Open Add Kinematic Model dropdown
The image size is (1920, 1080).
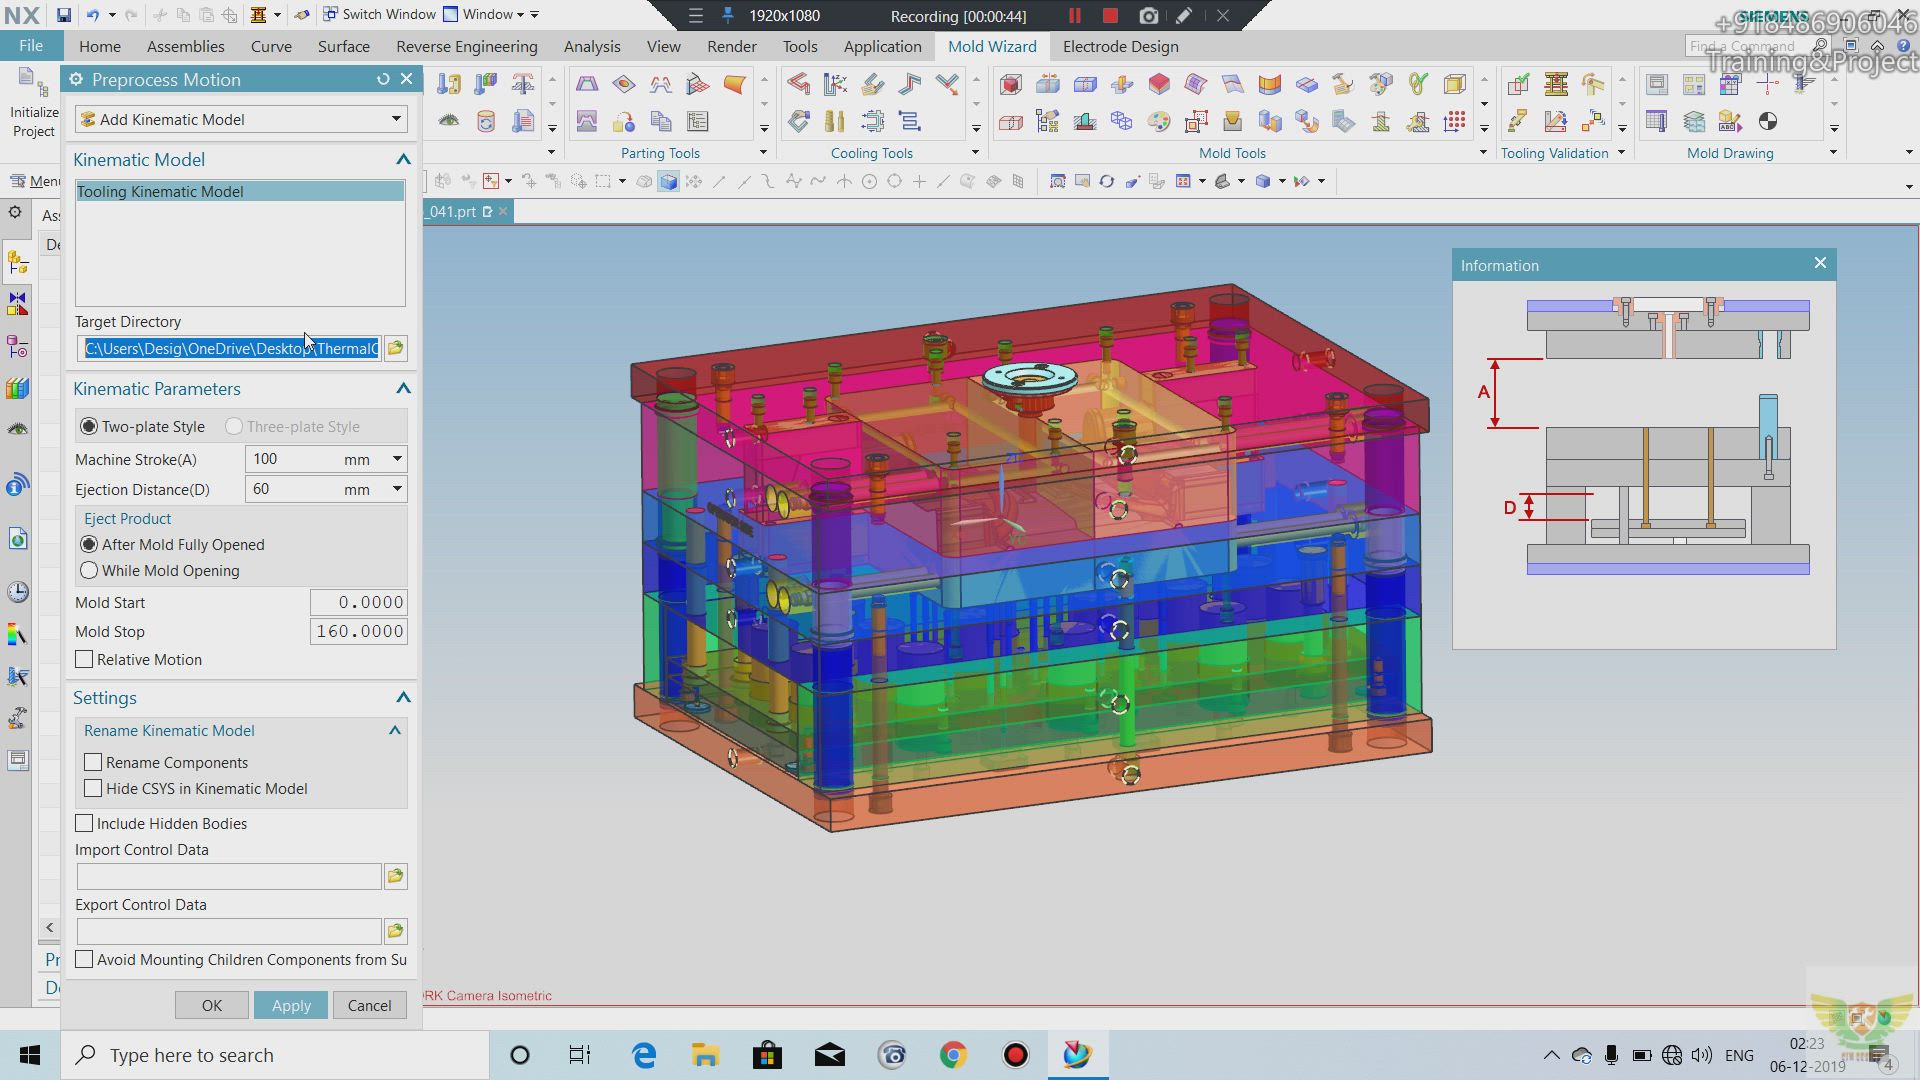241,120
